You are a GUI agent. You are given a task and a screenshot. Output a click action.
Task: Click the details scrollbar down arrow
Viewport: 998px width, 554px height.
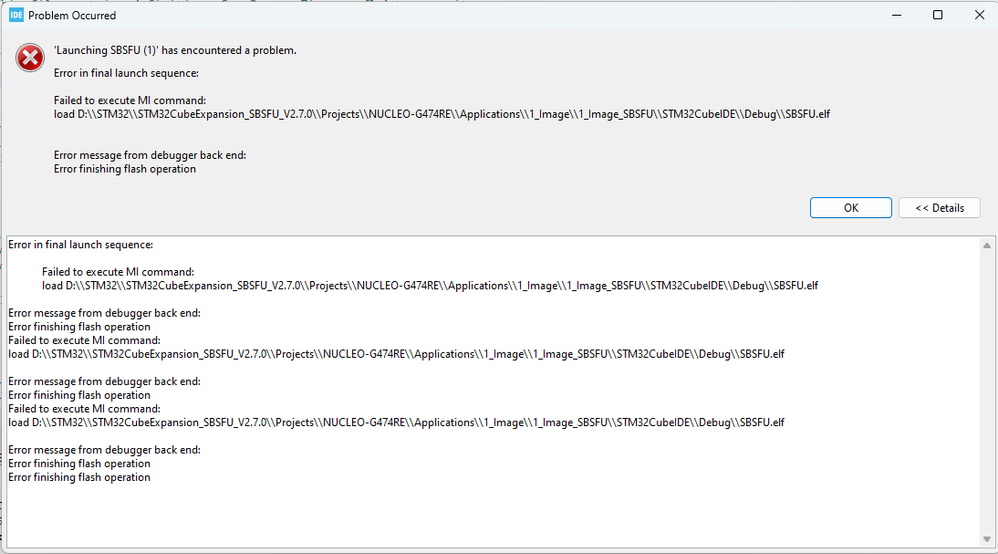pyautogui.click(x=987, y=539)
